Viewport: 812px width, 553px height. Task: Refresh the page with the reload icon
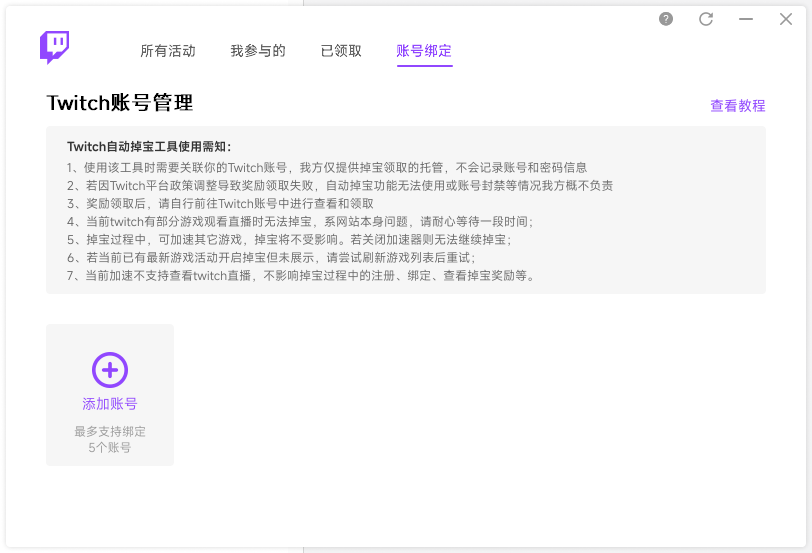click(x=706, y=19)
